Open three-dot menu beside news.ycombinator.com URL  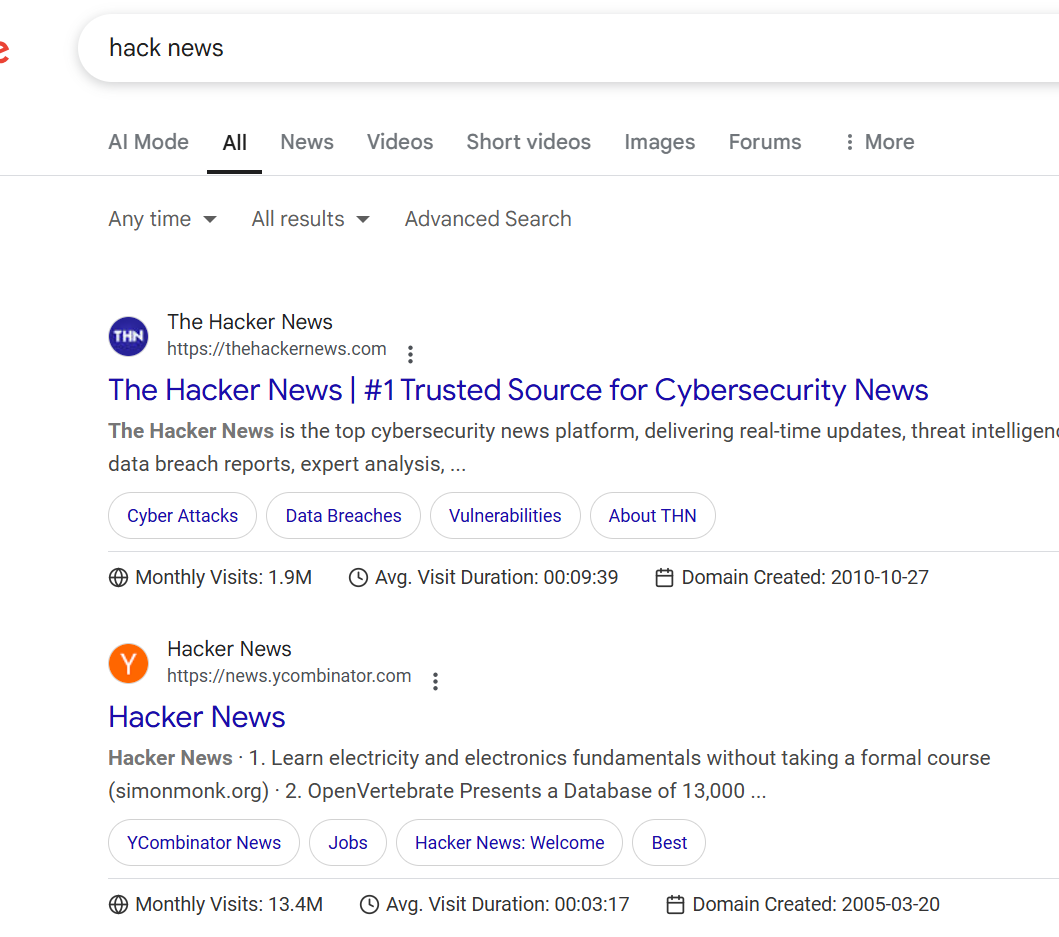click(435, 680)
